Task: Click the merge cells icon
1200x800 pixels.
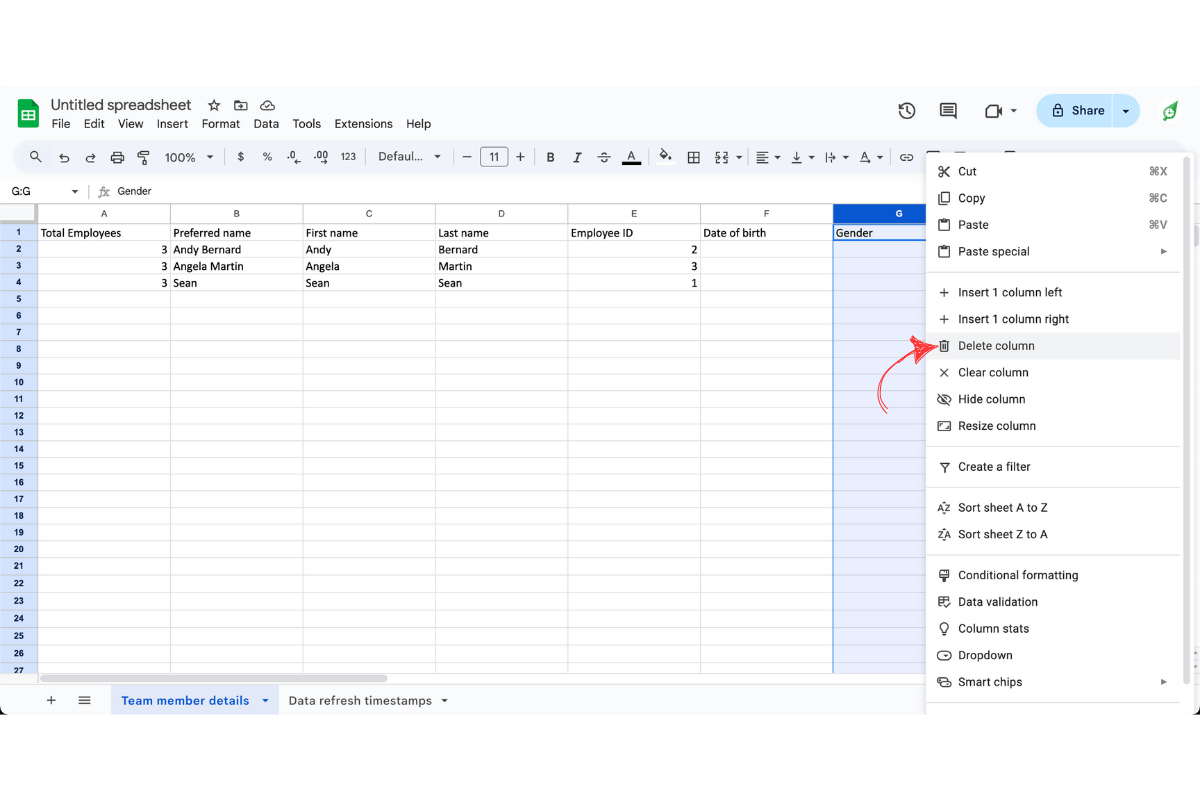Action: coord(722,157)
